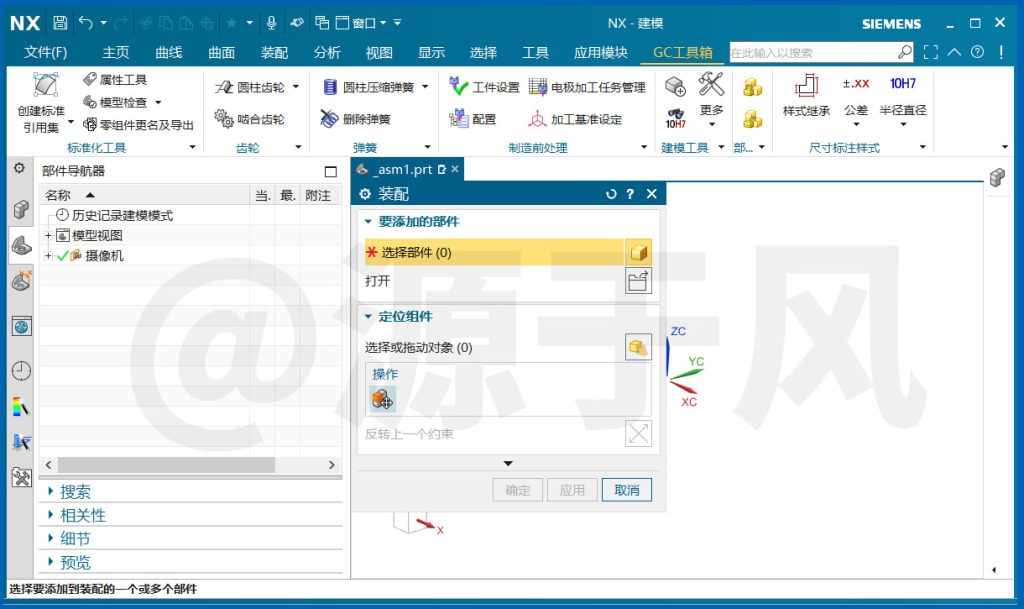Click the 选择部件 cube icon

[x=639, y=253]
